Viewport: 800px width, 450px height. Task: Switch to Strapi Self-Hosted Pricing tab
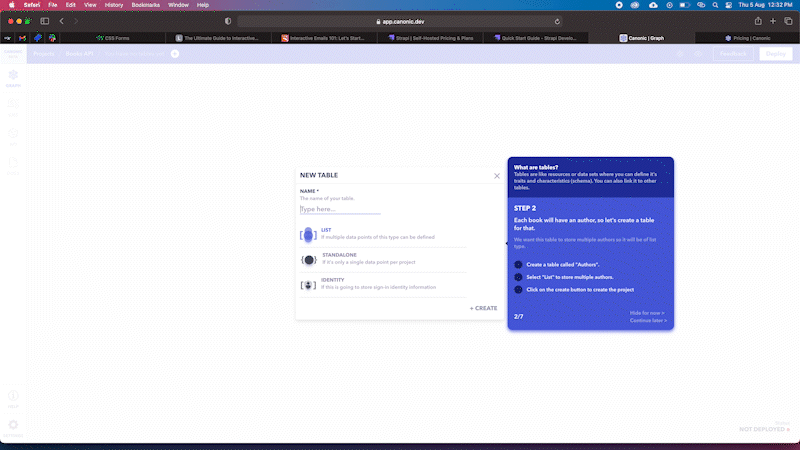(x=430, y=38)
